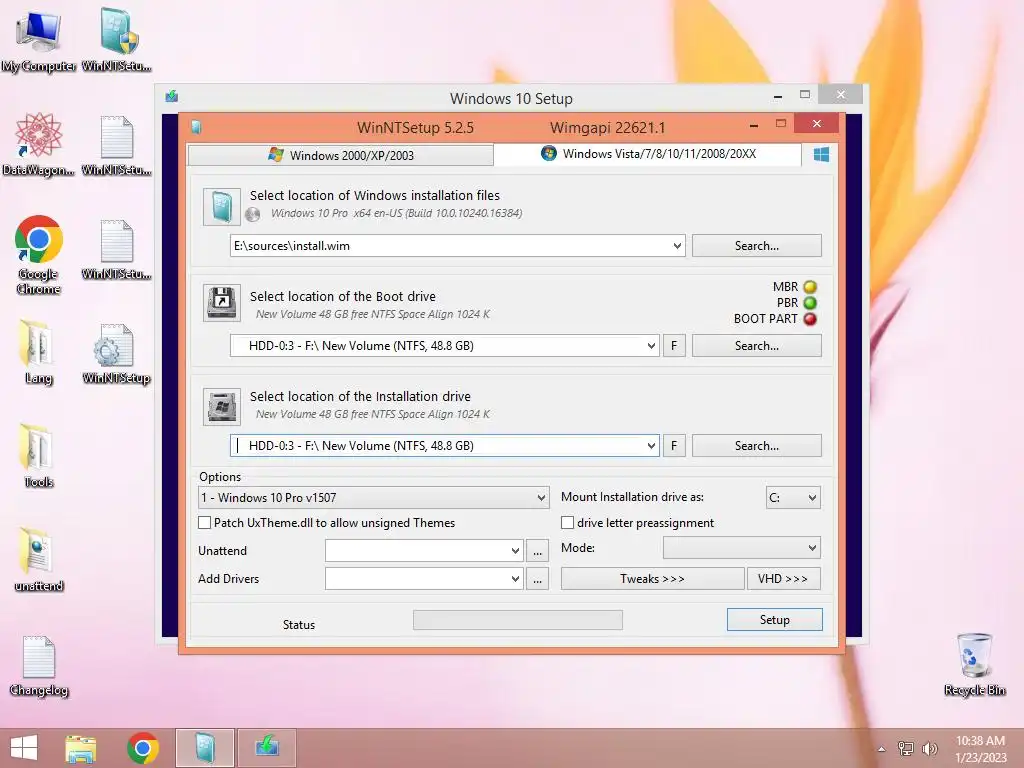The image size is (1024, 768).
Task: Enable drive letter preassignment checkbox
Action: click(568, 522)
